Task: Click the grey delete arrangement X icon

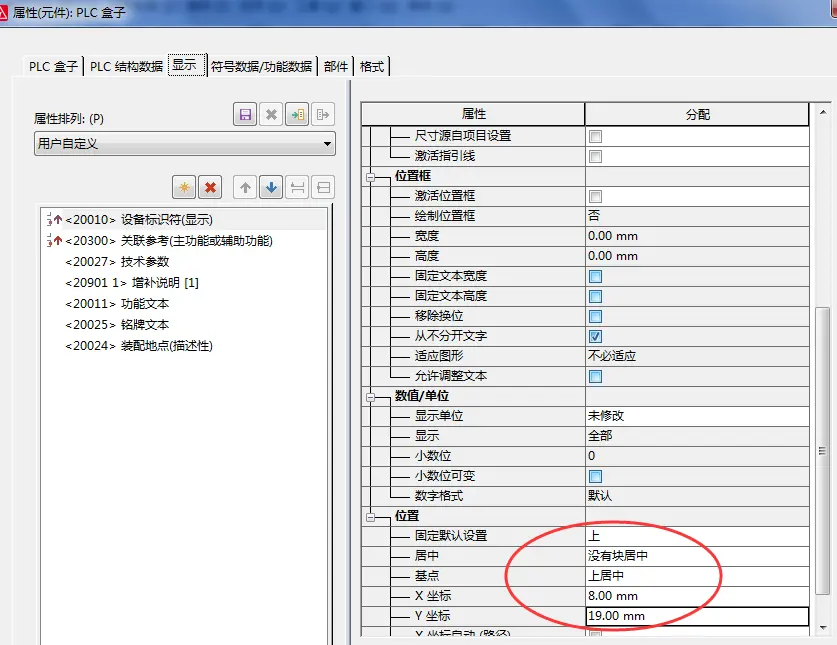Action: [x=271, y=114]
